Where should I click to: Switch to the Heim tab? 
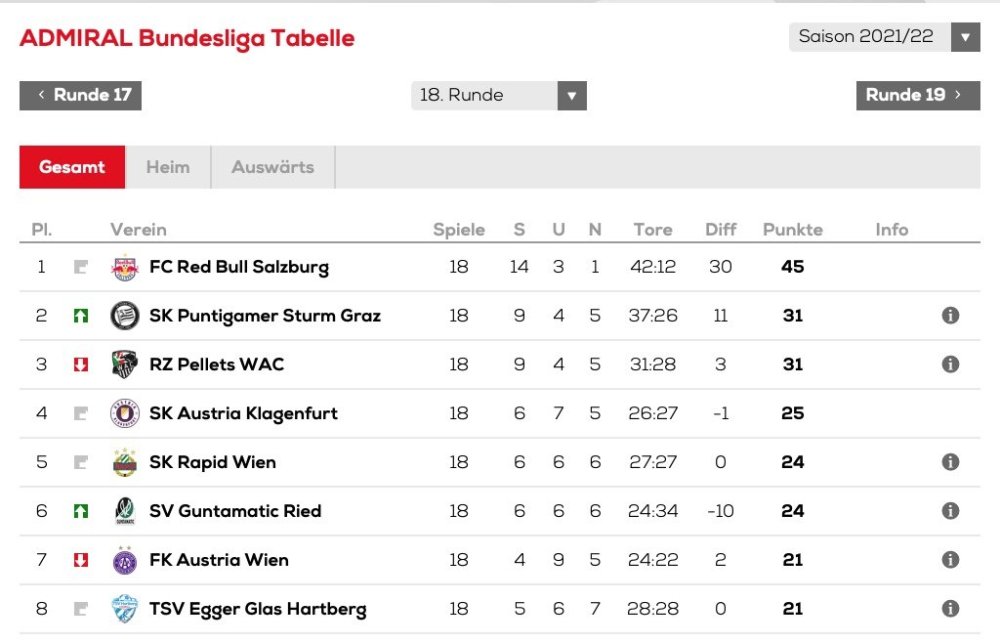click(x=168, y=167)
